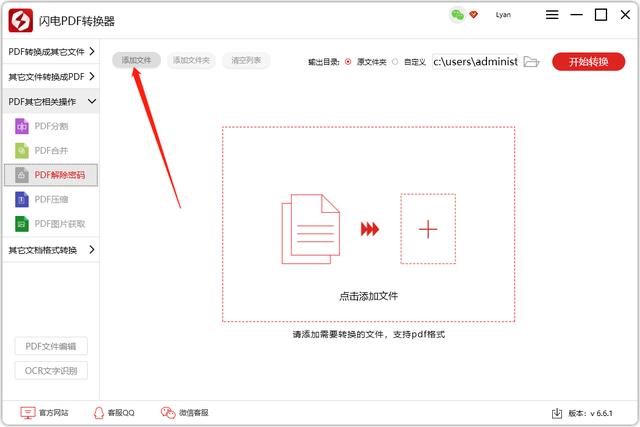Select the PDF分割 icon in sidebar
The height and width of the screenshot is (427, 640).
tap(22, 126)
